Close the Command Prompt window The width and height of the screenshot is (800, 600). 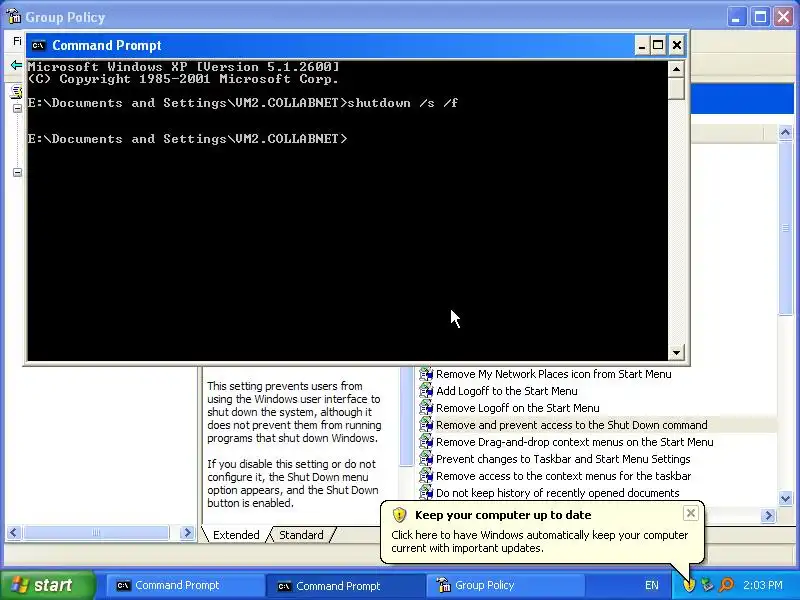677,45
